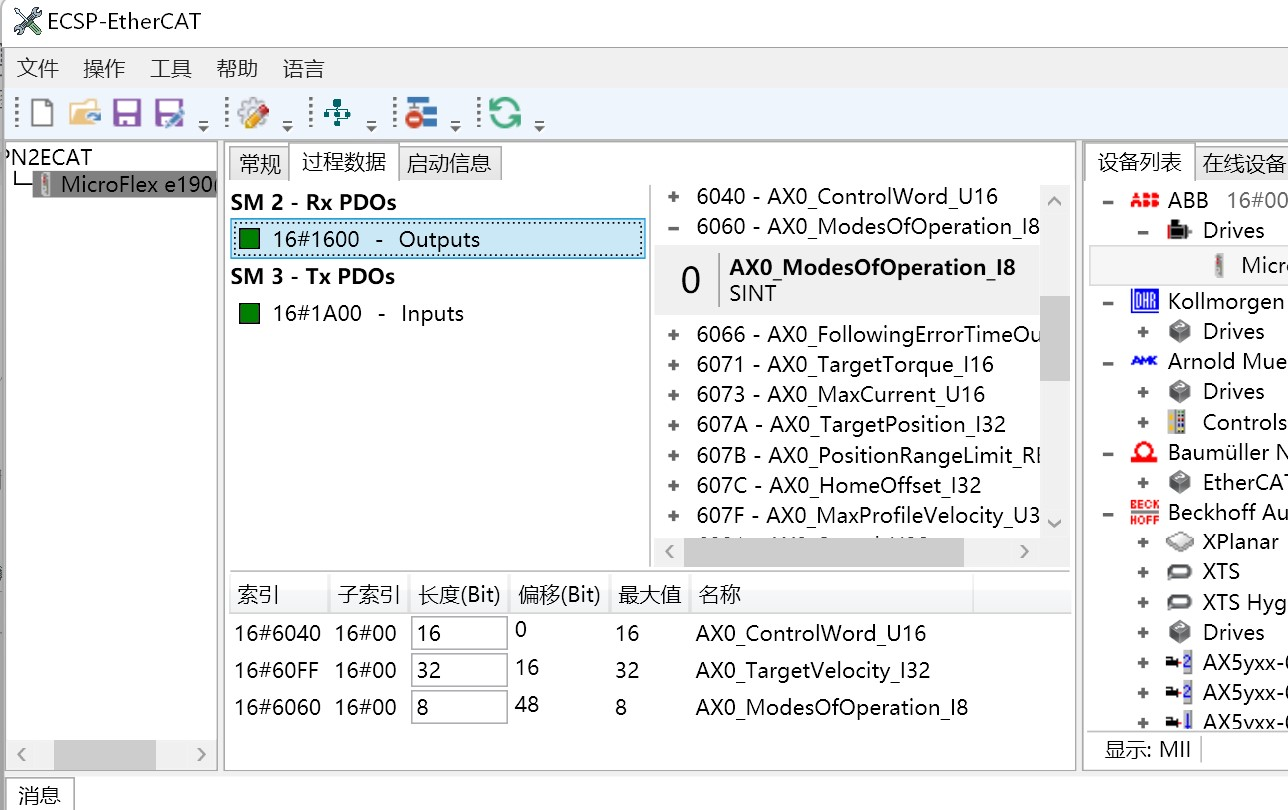Screen dimensions: 1288x810
Task: Expand 607B AX0_PositionRangeLimit entry
Action: click(674, 456)
